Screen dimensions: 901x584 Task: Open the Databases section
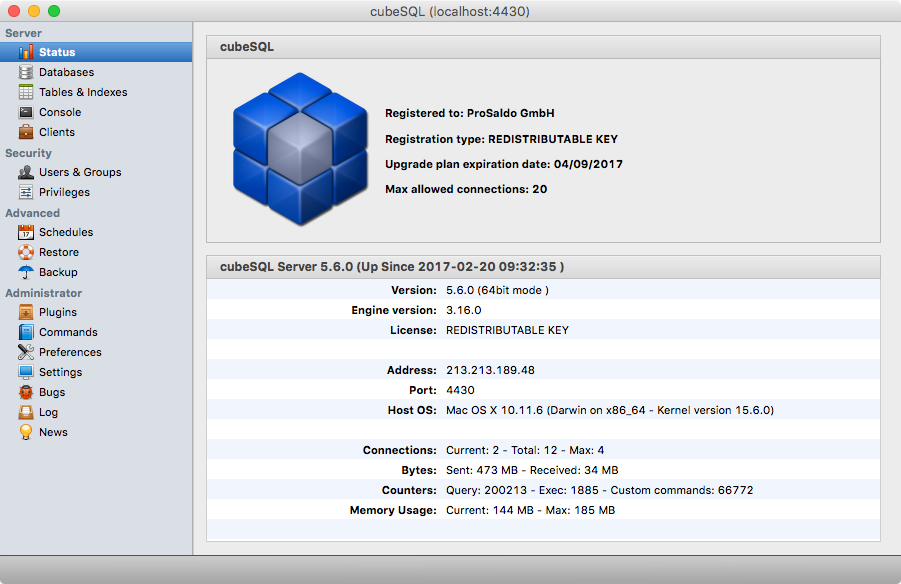click(x=63, y=72)
